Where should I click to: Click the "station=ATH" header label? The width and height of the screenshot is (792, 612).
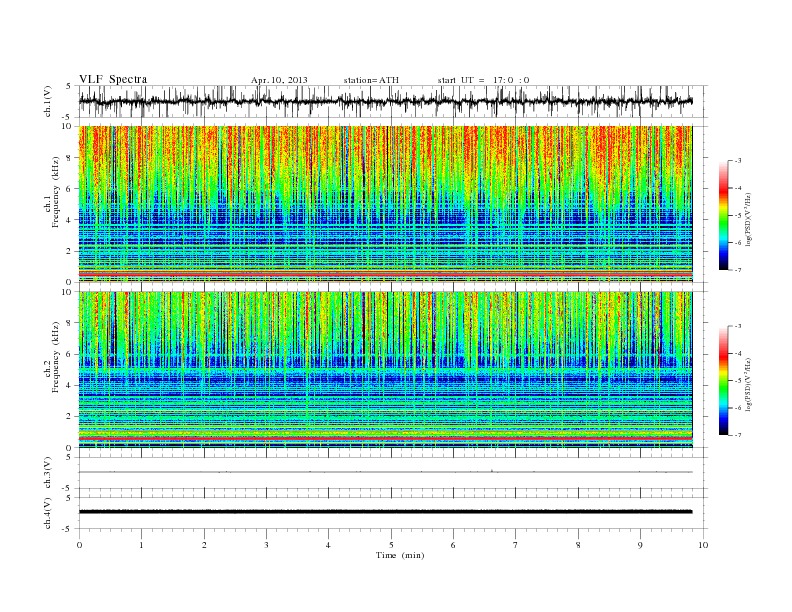[x=371, y=80]
